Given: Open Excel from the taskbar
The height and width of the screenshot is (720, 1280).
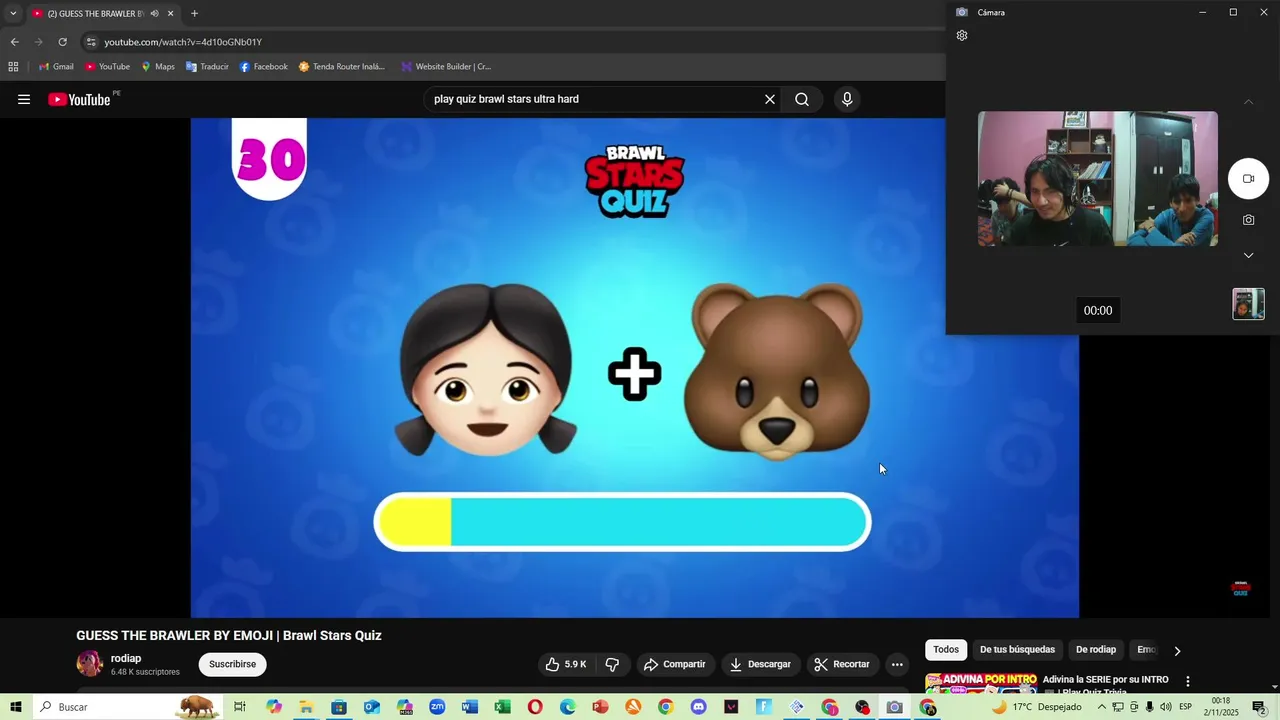Looking at the screenshot, I should 502,707.
